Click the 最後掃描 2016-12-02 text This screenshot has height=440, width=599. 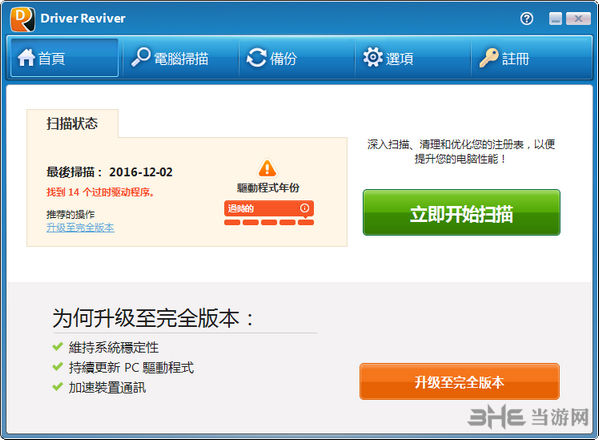click(110, 172)
